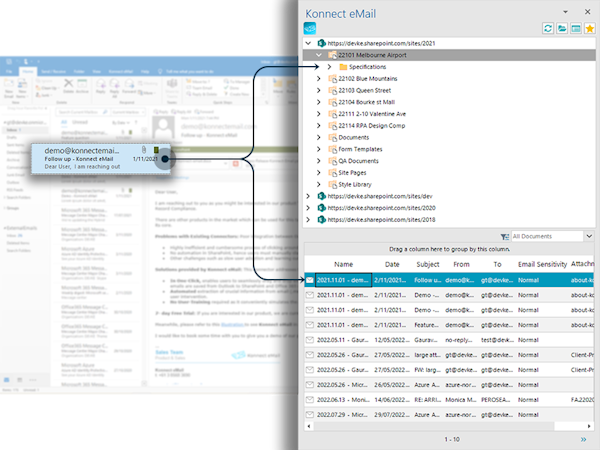600x450 pixels.
Task: Click attachment paperclip on highlighted Outlook email
Action: pos(144,150)
